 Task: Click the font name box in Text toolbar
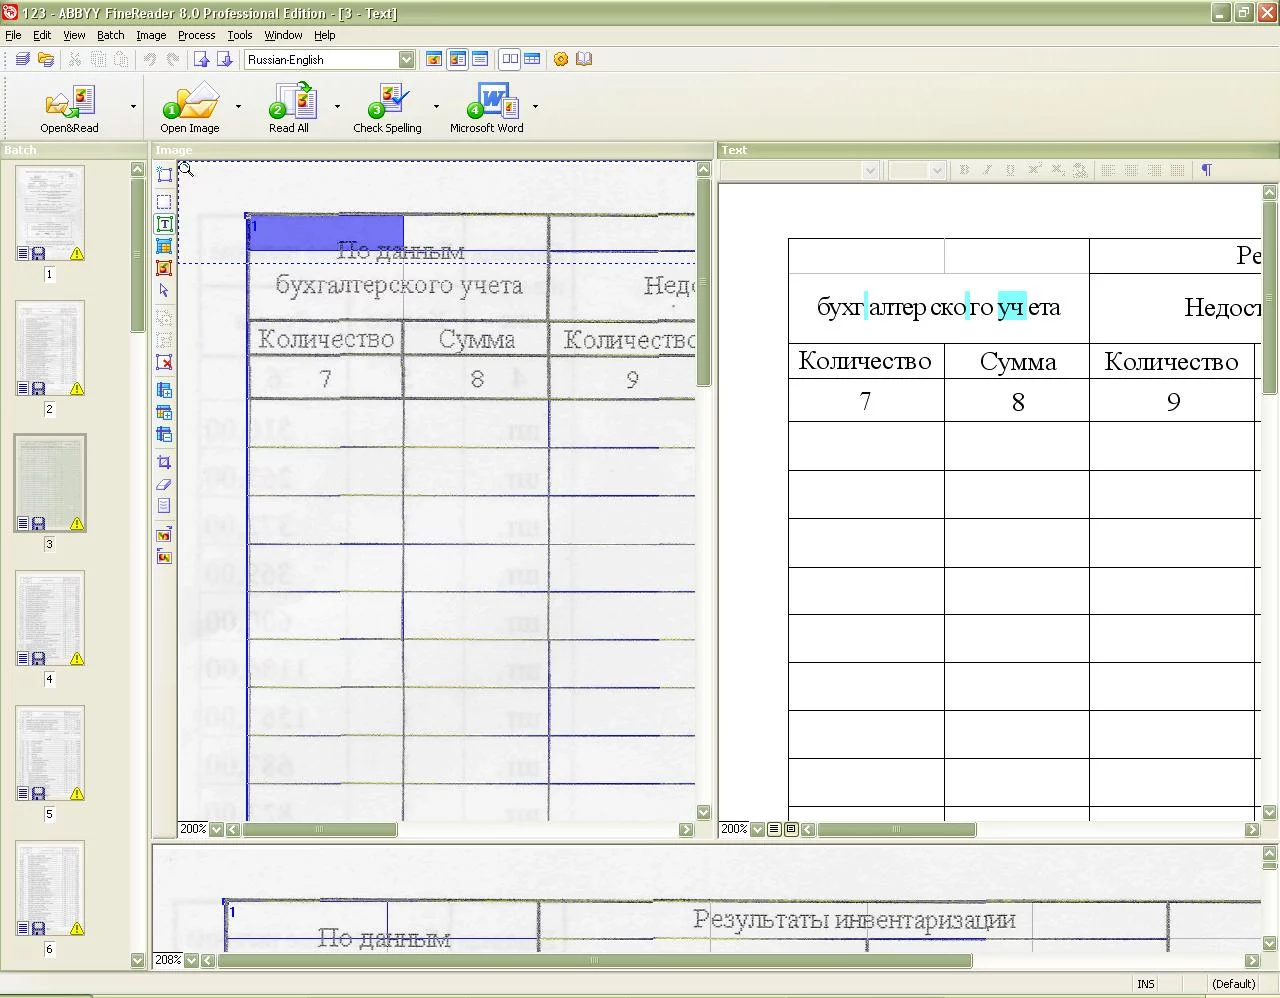pyautogui.click(x=799, y=170)
